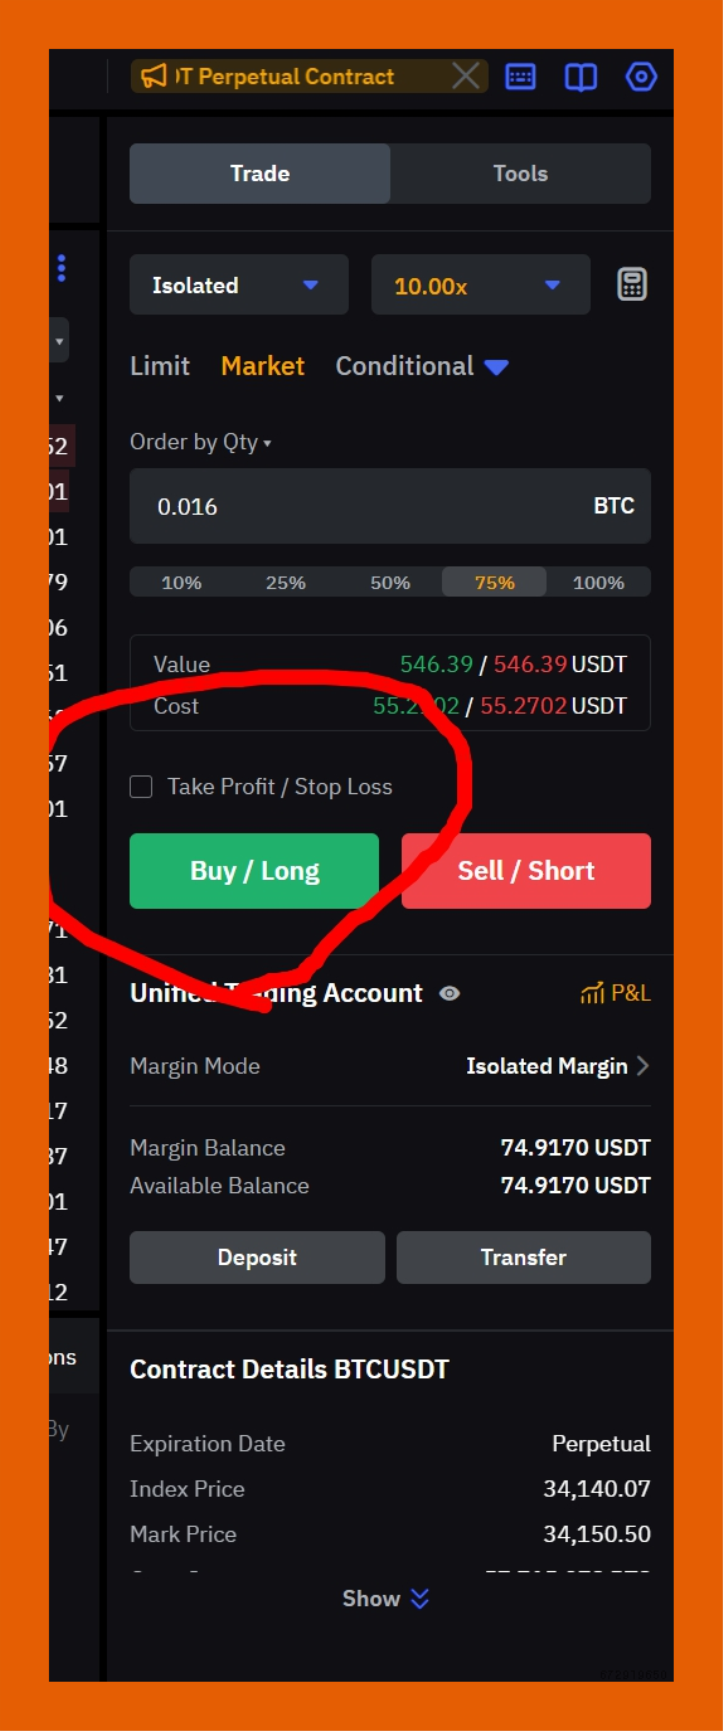Open the calculator icon
The height and width of the screenshot is (1731, 723).
click(x=631, y=285)
